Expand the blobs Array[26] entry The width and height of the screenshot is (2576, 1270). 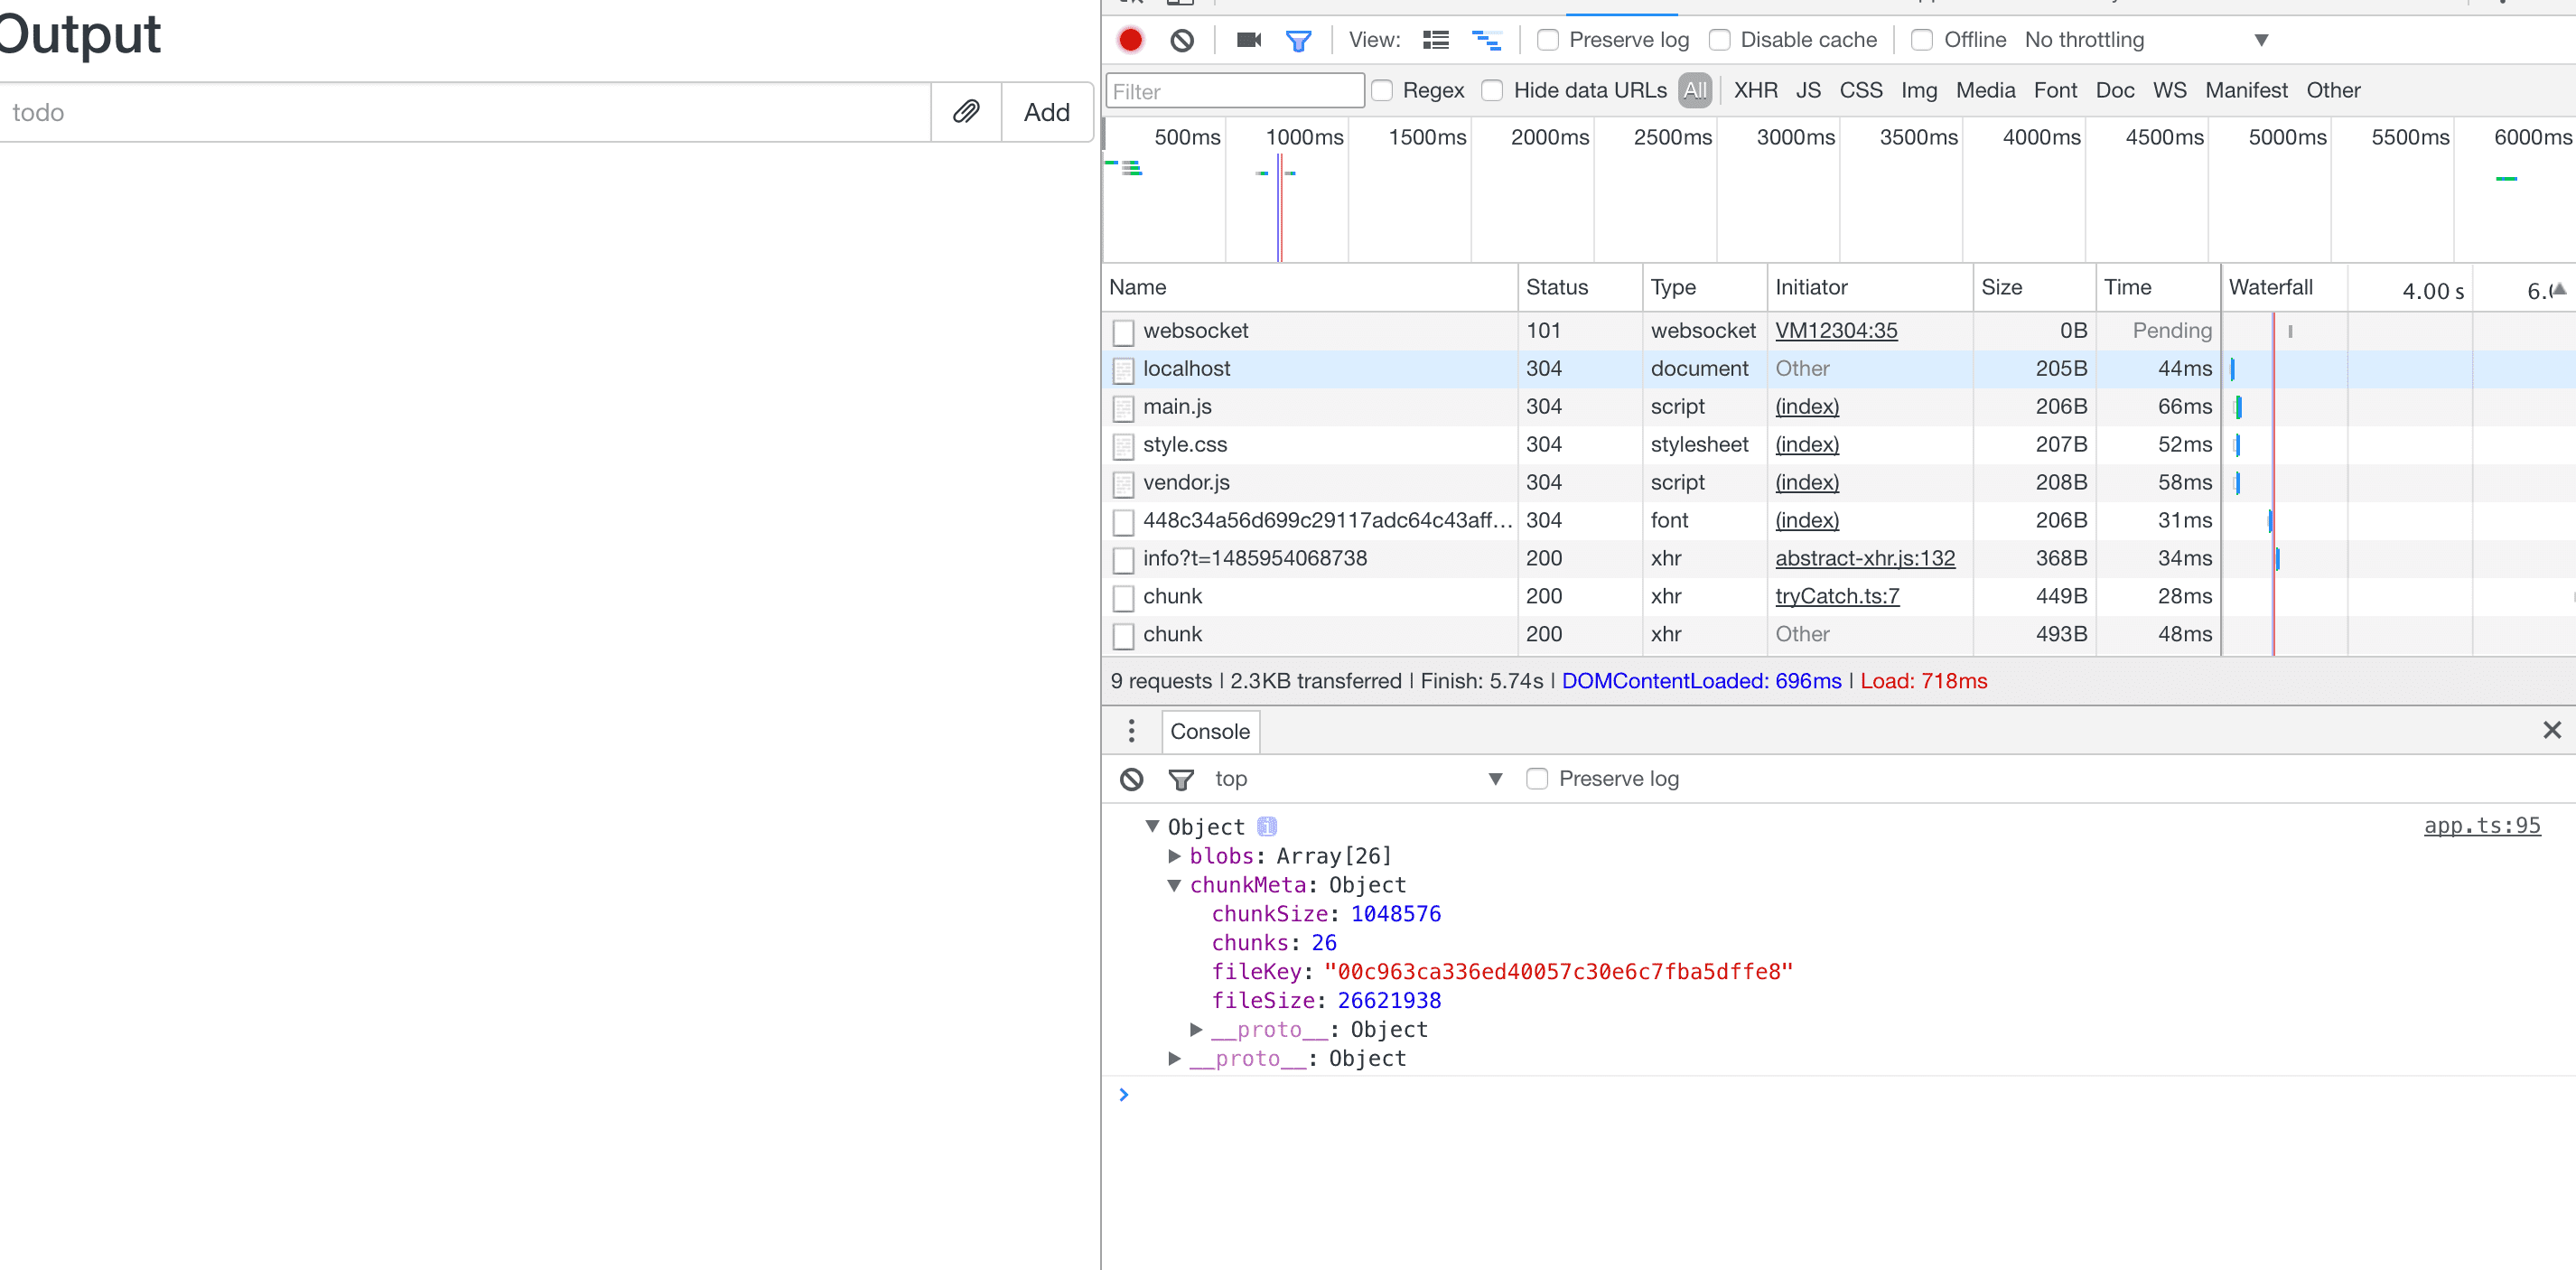[1174, 856]
